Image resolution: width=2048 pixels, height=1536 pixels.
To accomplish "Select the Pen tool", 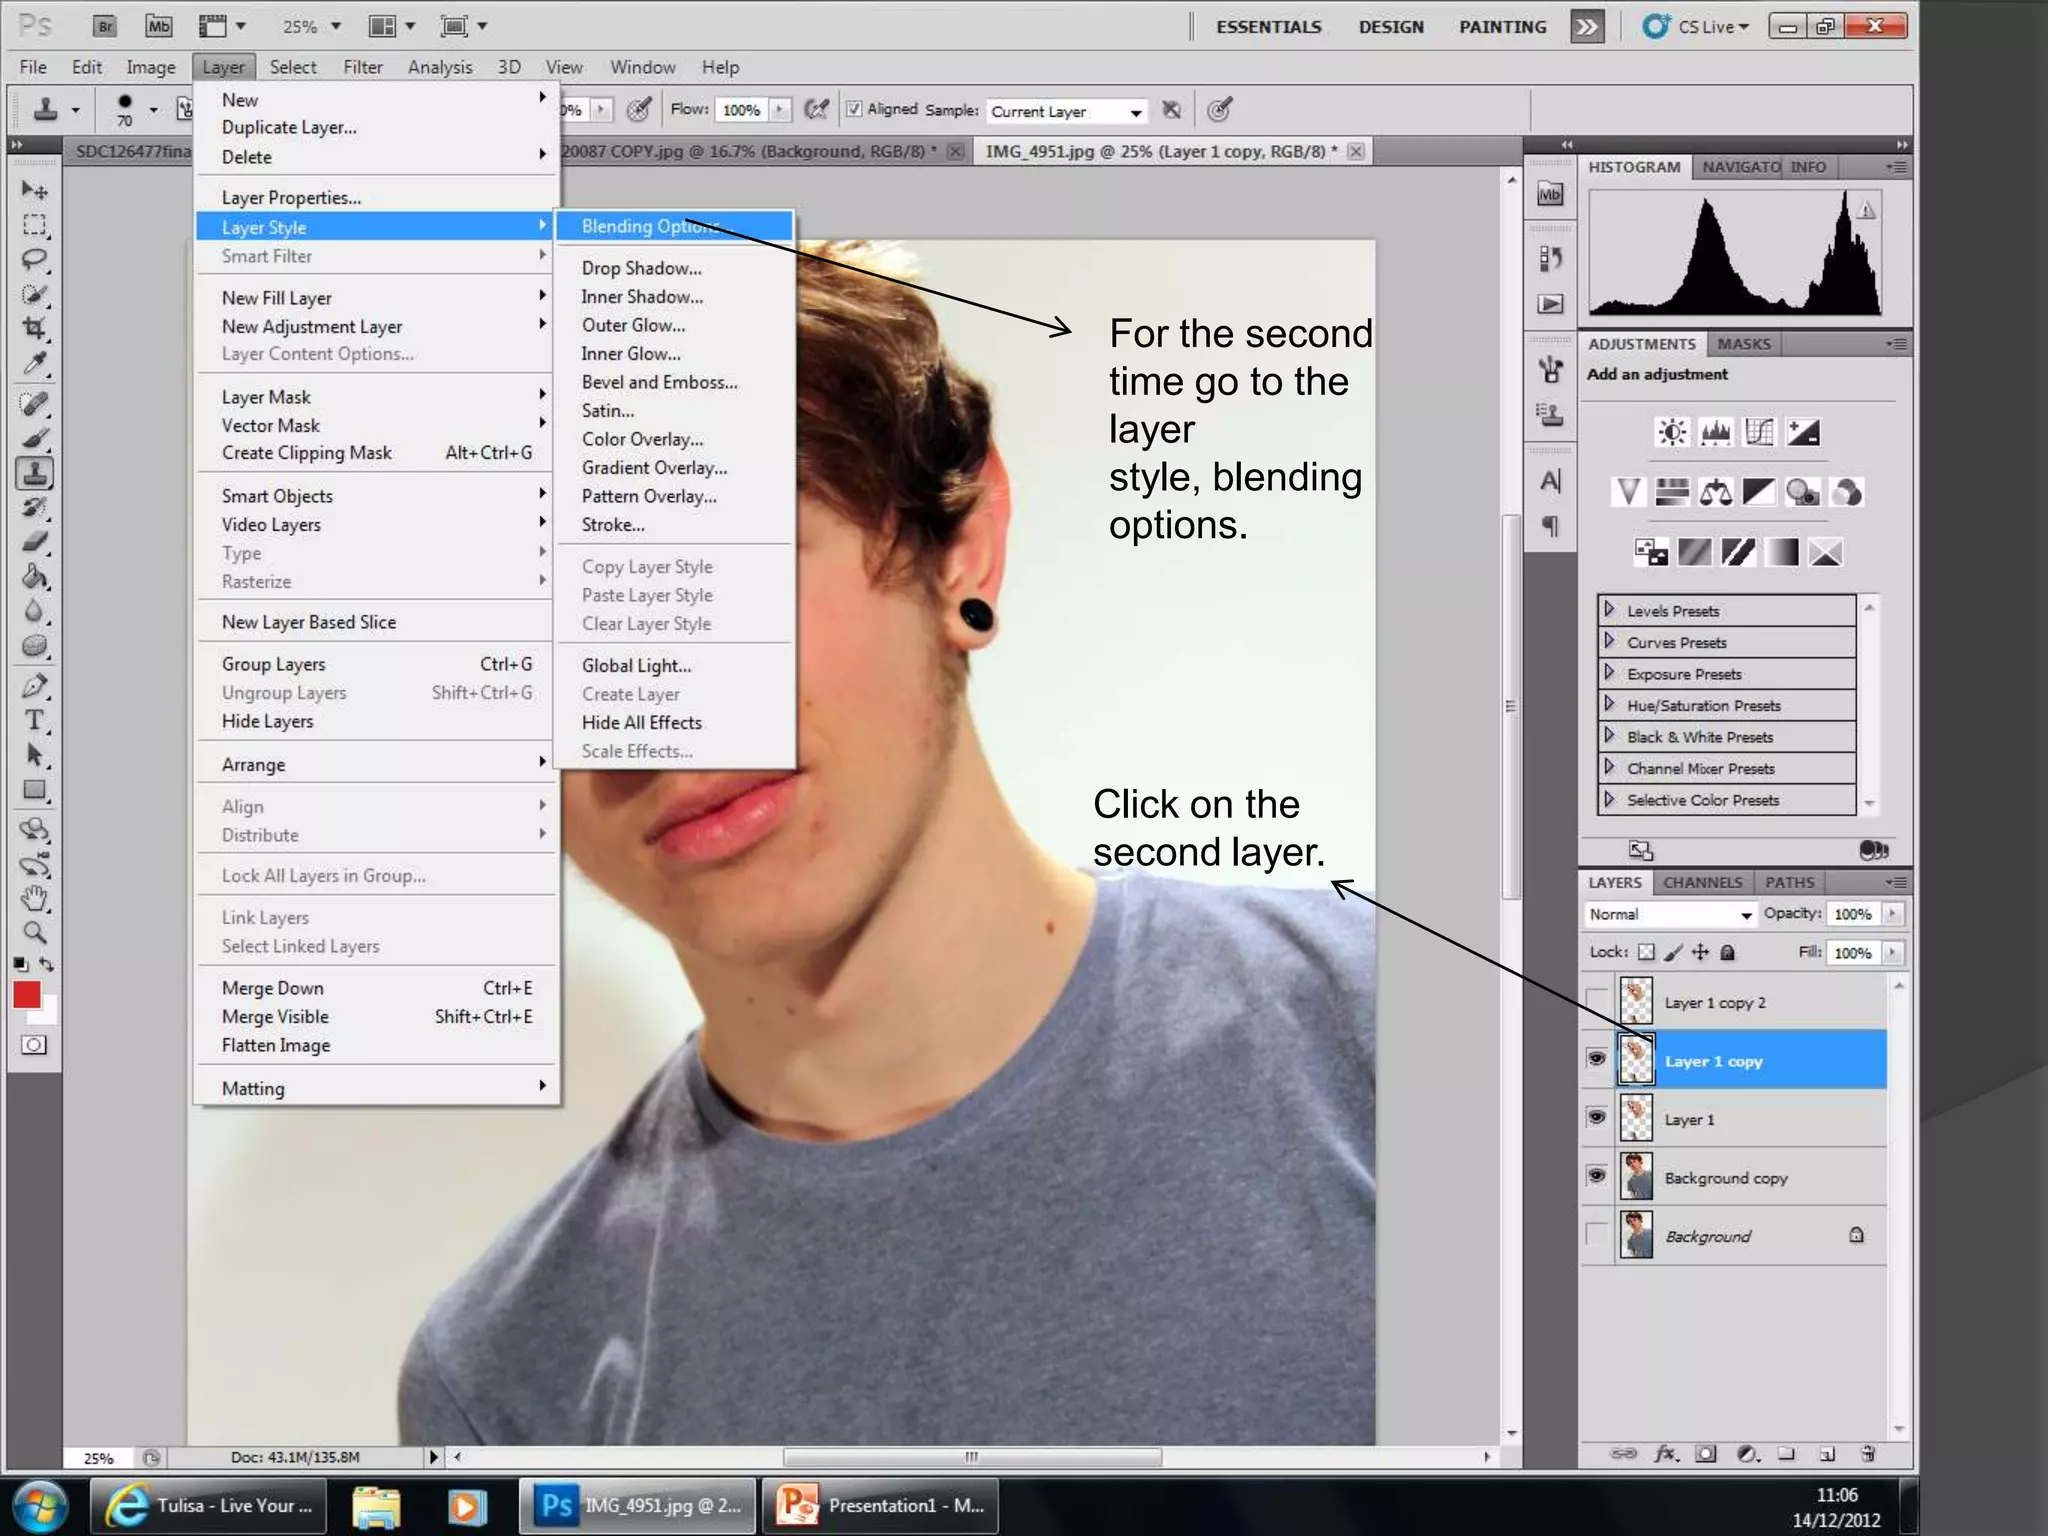I will click(34, 686).
